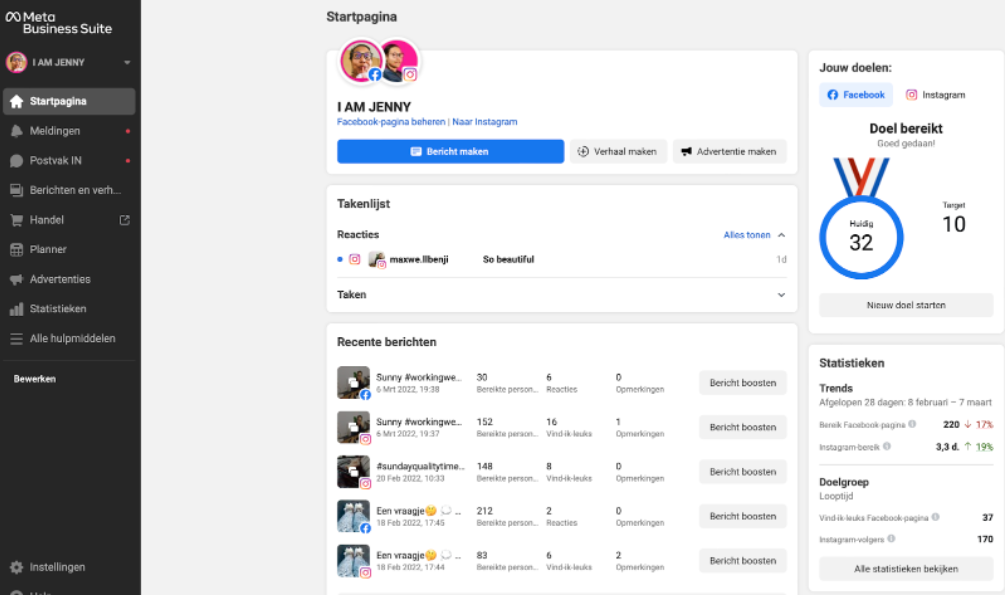Screen dimensions: 1008x600
Task: Switch to the Instagram goals tab
Action: 935,94
